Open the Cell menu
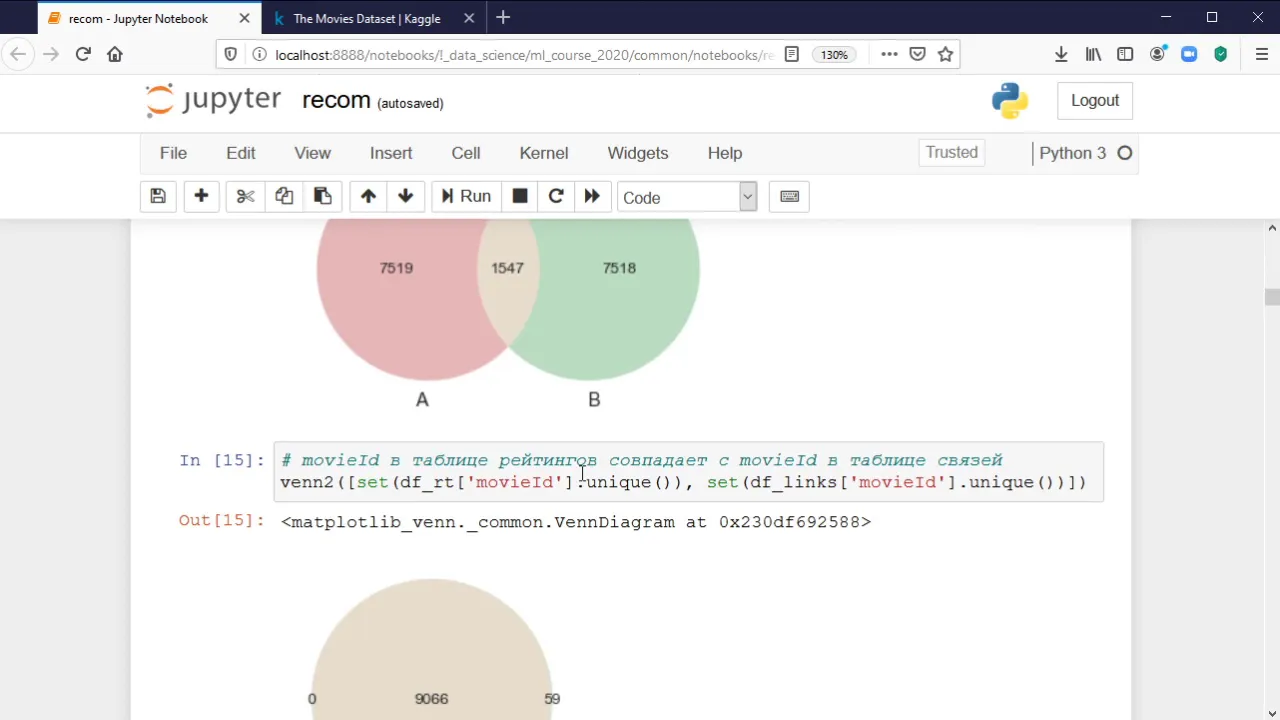The height and width of the screenshot is (720, 1280). (466, 153)
